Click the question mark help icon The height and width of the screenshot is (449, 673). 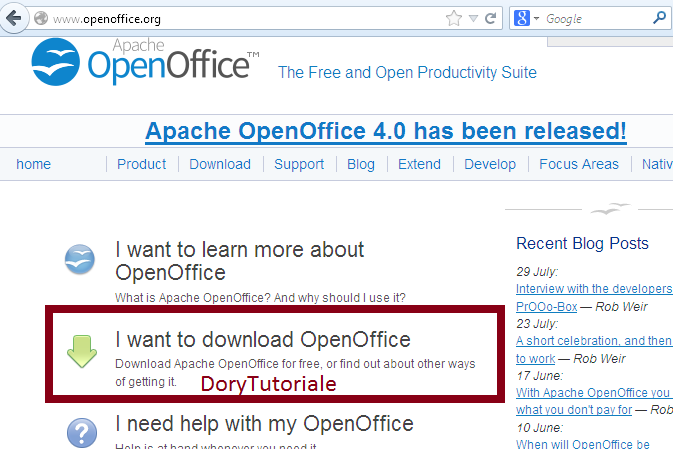(82, 433)
